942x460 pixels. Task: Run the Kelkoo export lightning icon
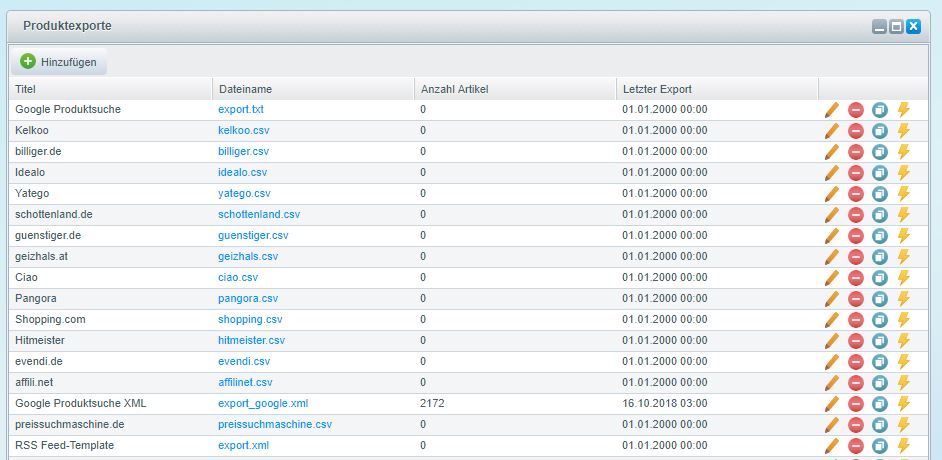904,131
